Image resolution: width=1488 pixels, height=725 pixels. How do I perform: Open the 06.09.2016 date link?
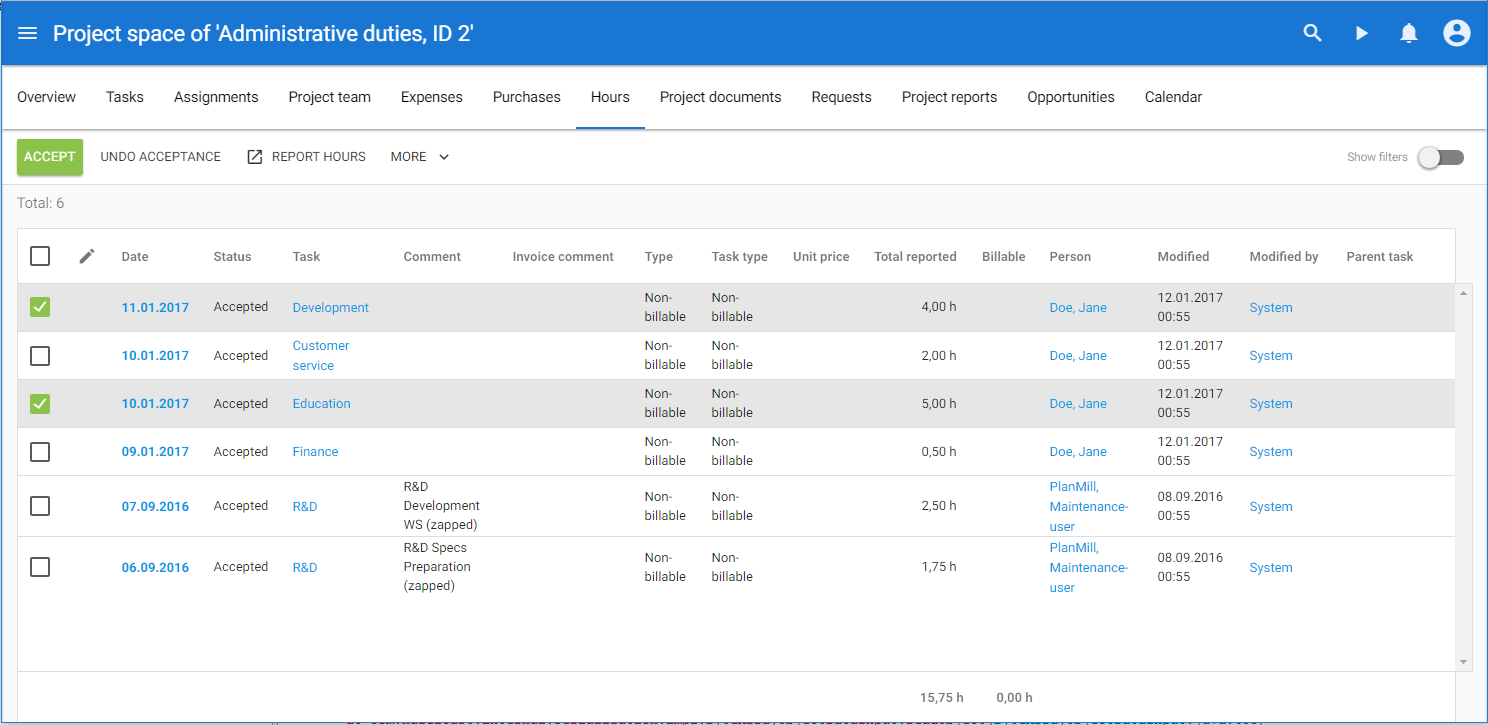coord(155,568)
